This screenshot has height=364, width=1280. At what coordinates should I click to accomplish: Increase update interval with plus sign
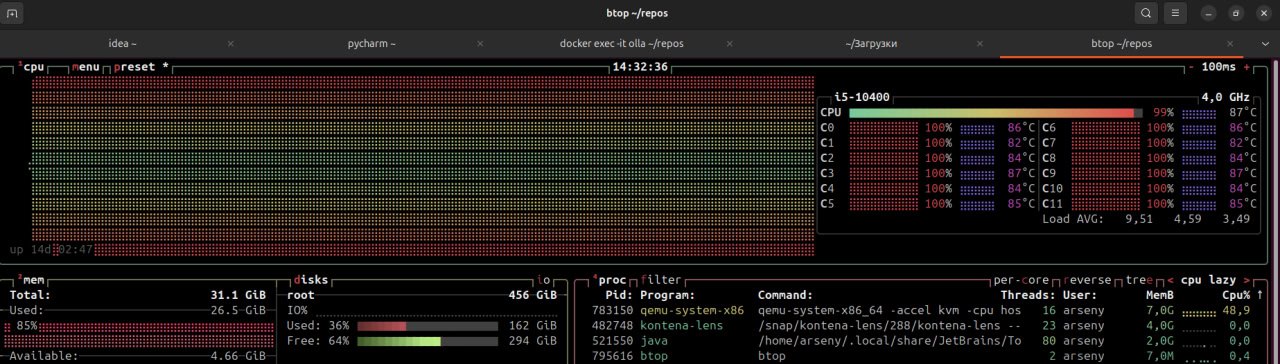(1247, 67)
